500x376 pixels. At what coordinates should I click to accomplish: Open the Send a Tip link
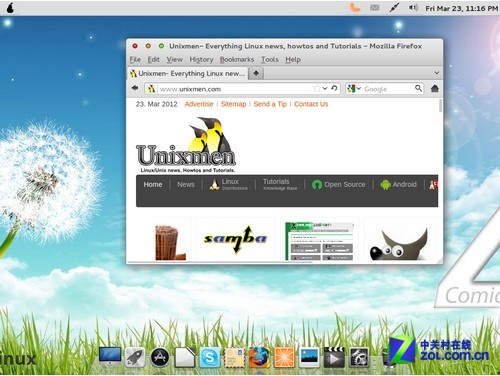(270, 104)
